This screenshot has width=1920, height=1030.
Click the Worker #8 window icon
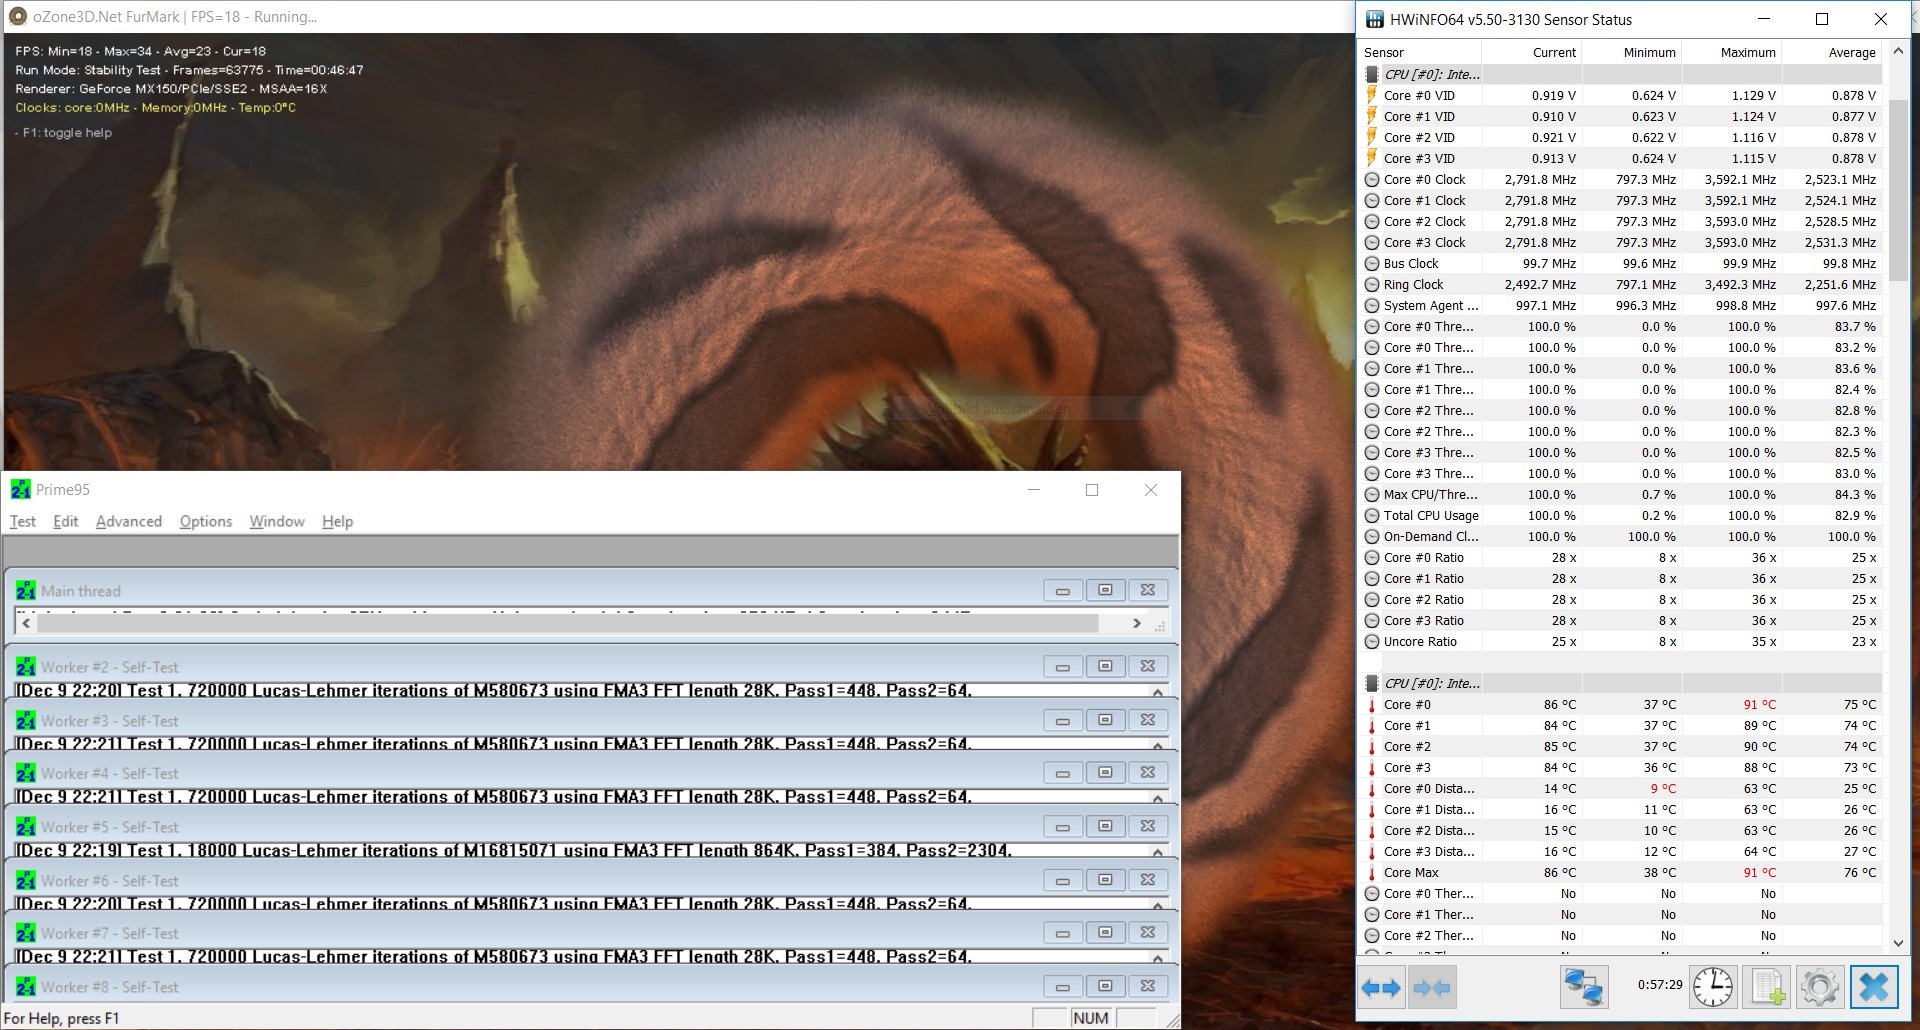point(26,987)
